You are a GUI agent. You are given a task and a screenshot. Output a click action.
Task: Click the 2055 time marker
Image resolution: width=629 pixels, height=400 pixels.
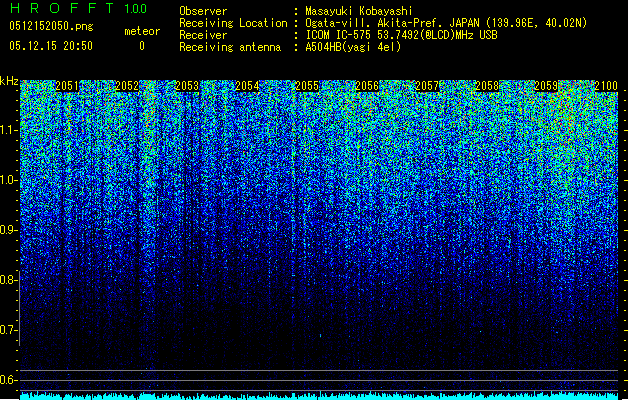click(307, 86)
